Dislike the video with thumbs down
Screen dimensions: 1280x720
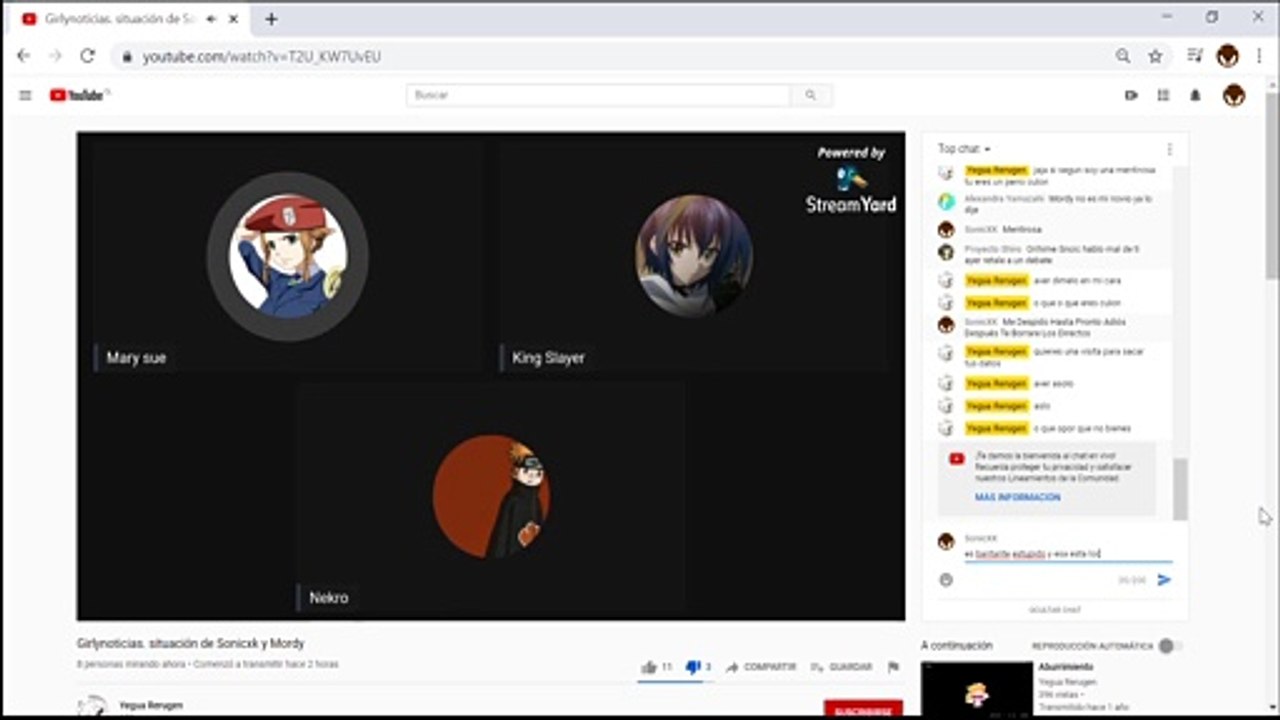[693, 667]
